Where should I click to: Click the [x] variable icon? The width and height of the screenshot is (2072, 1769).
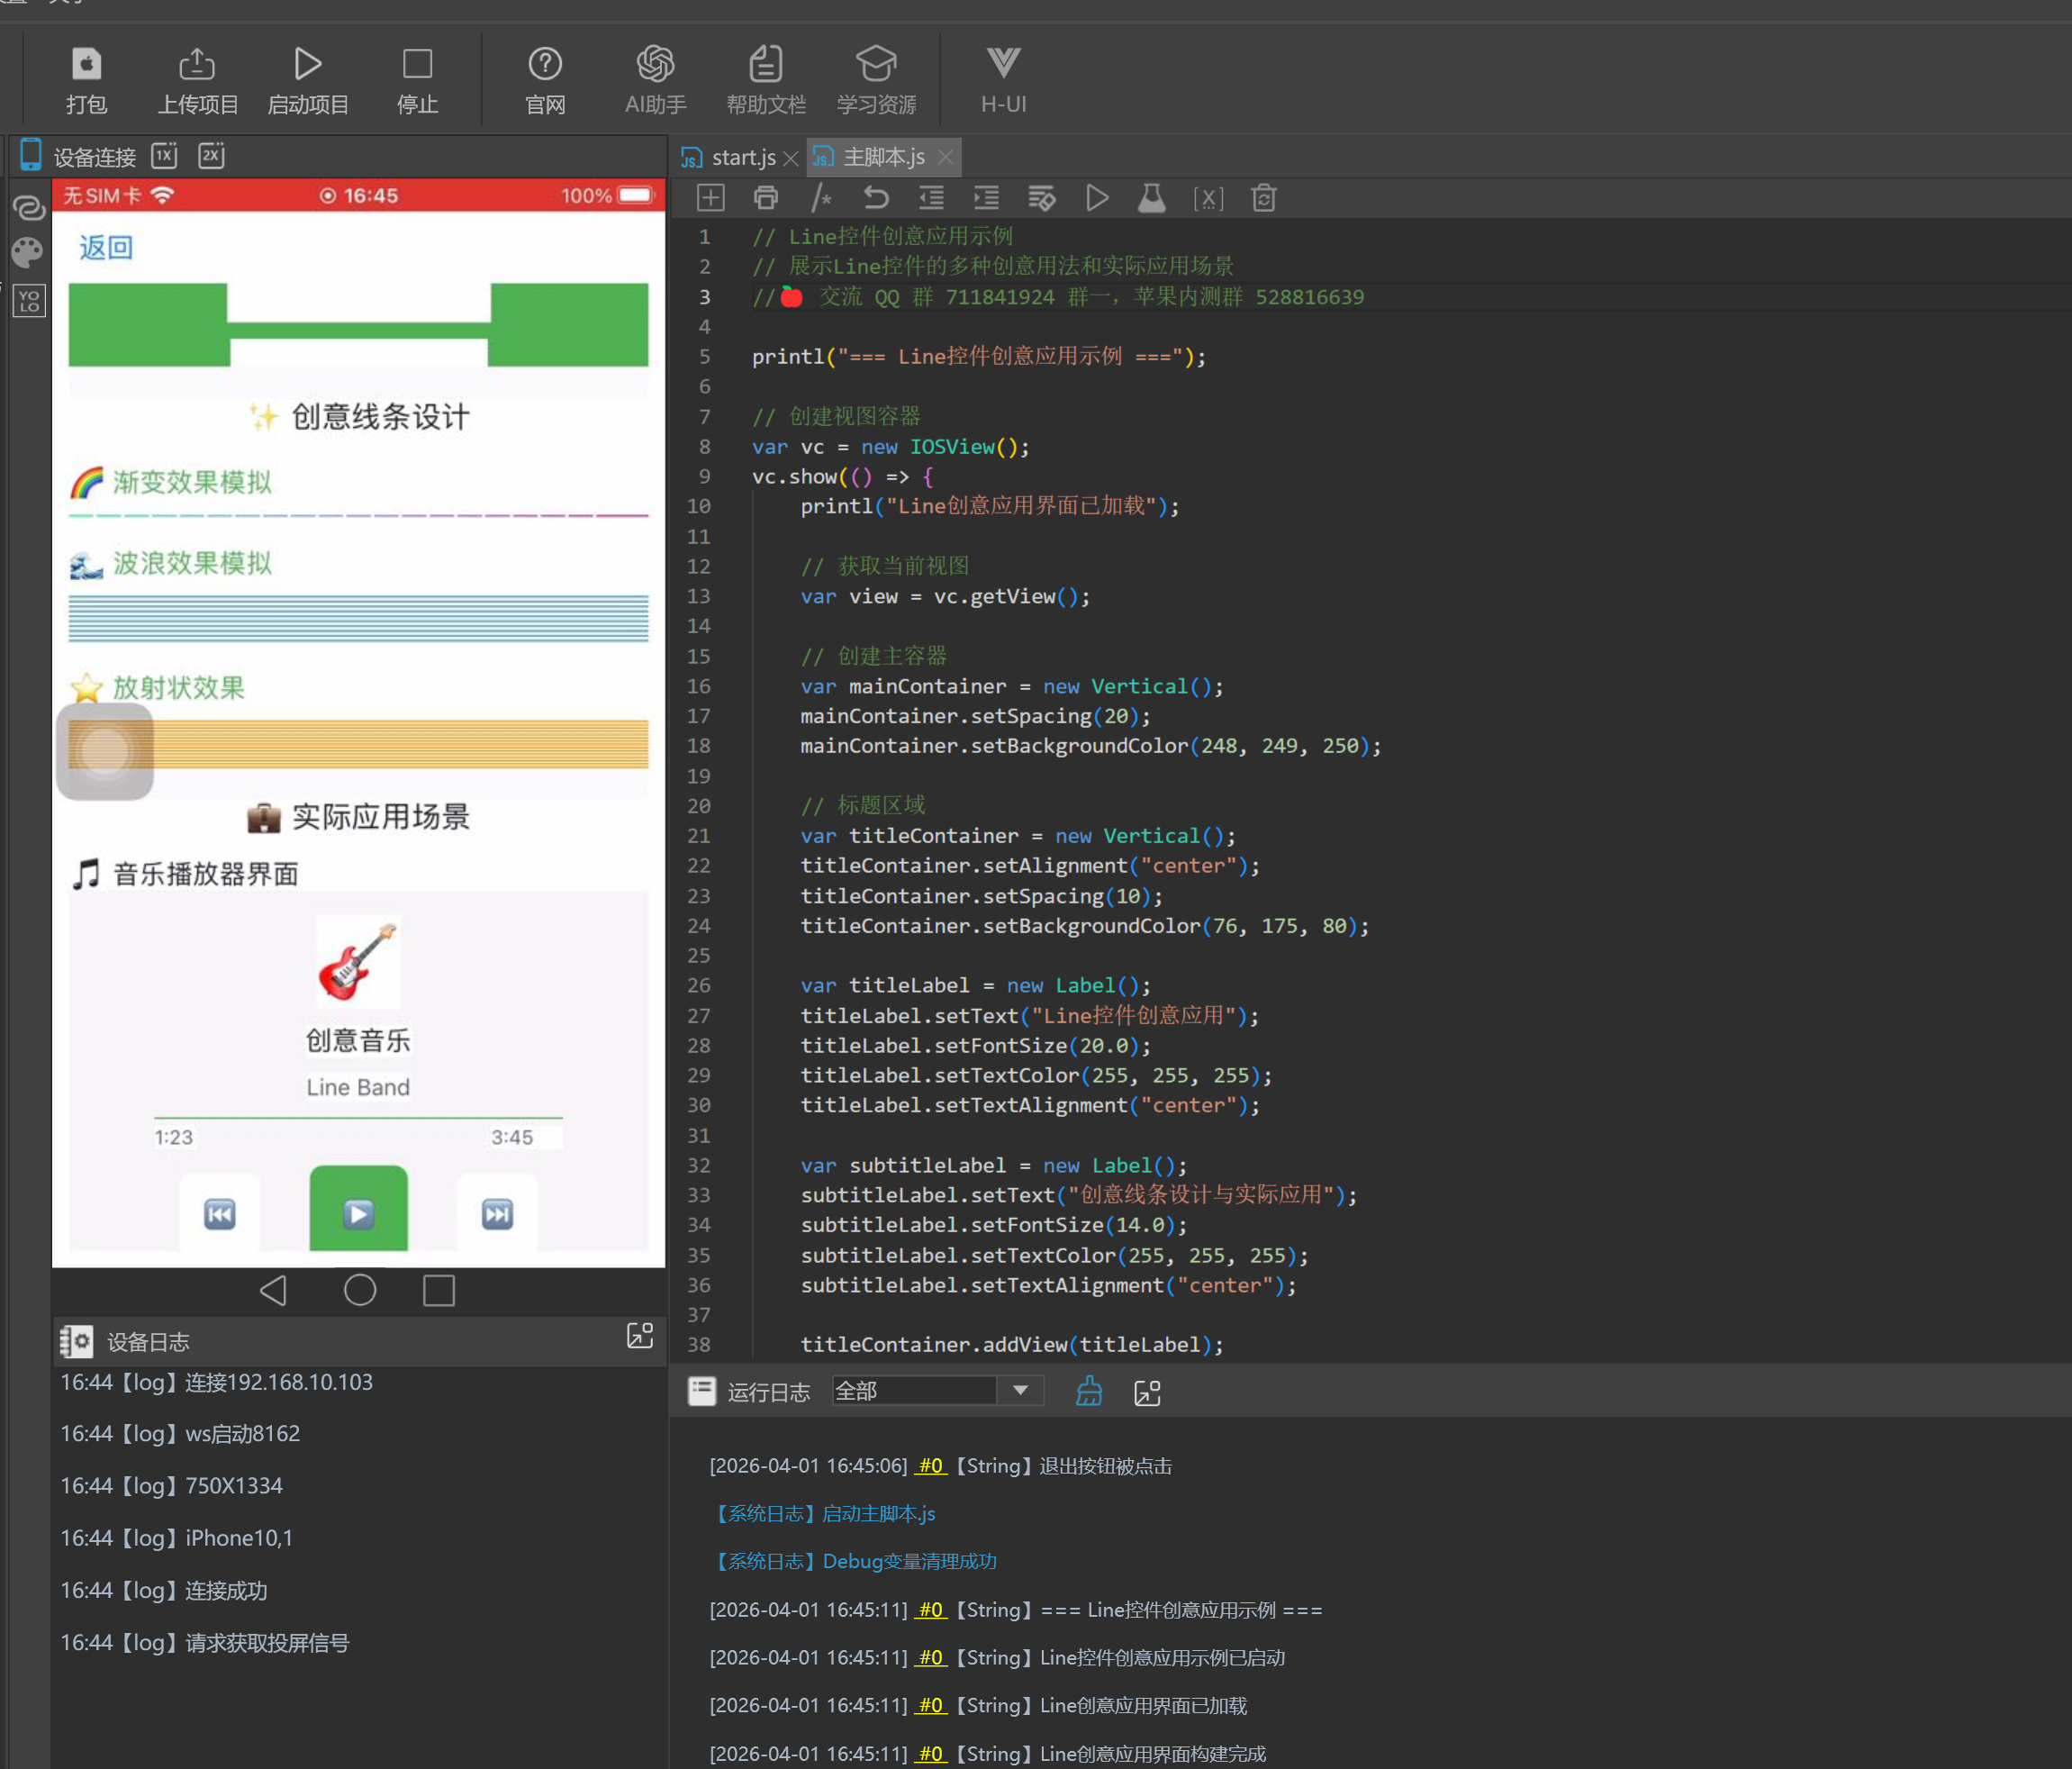click(x=1208, y=198)
